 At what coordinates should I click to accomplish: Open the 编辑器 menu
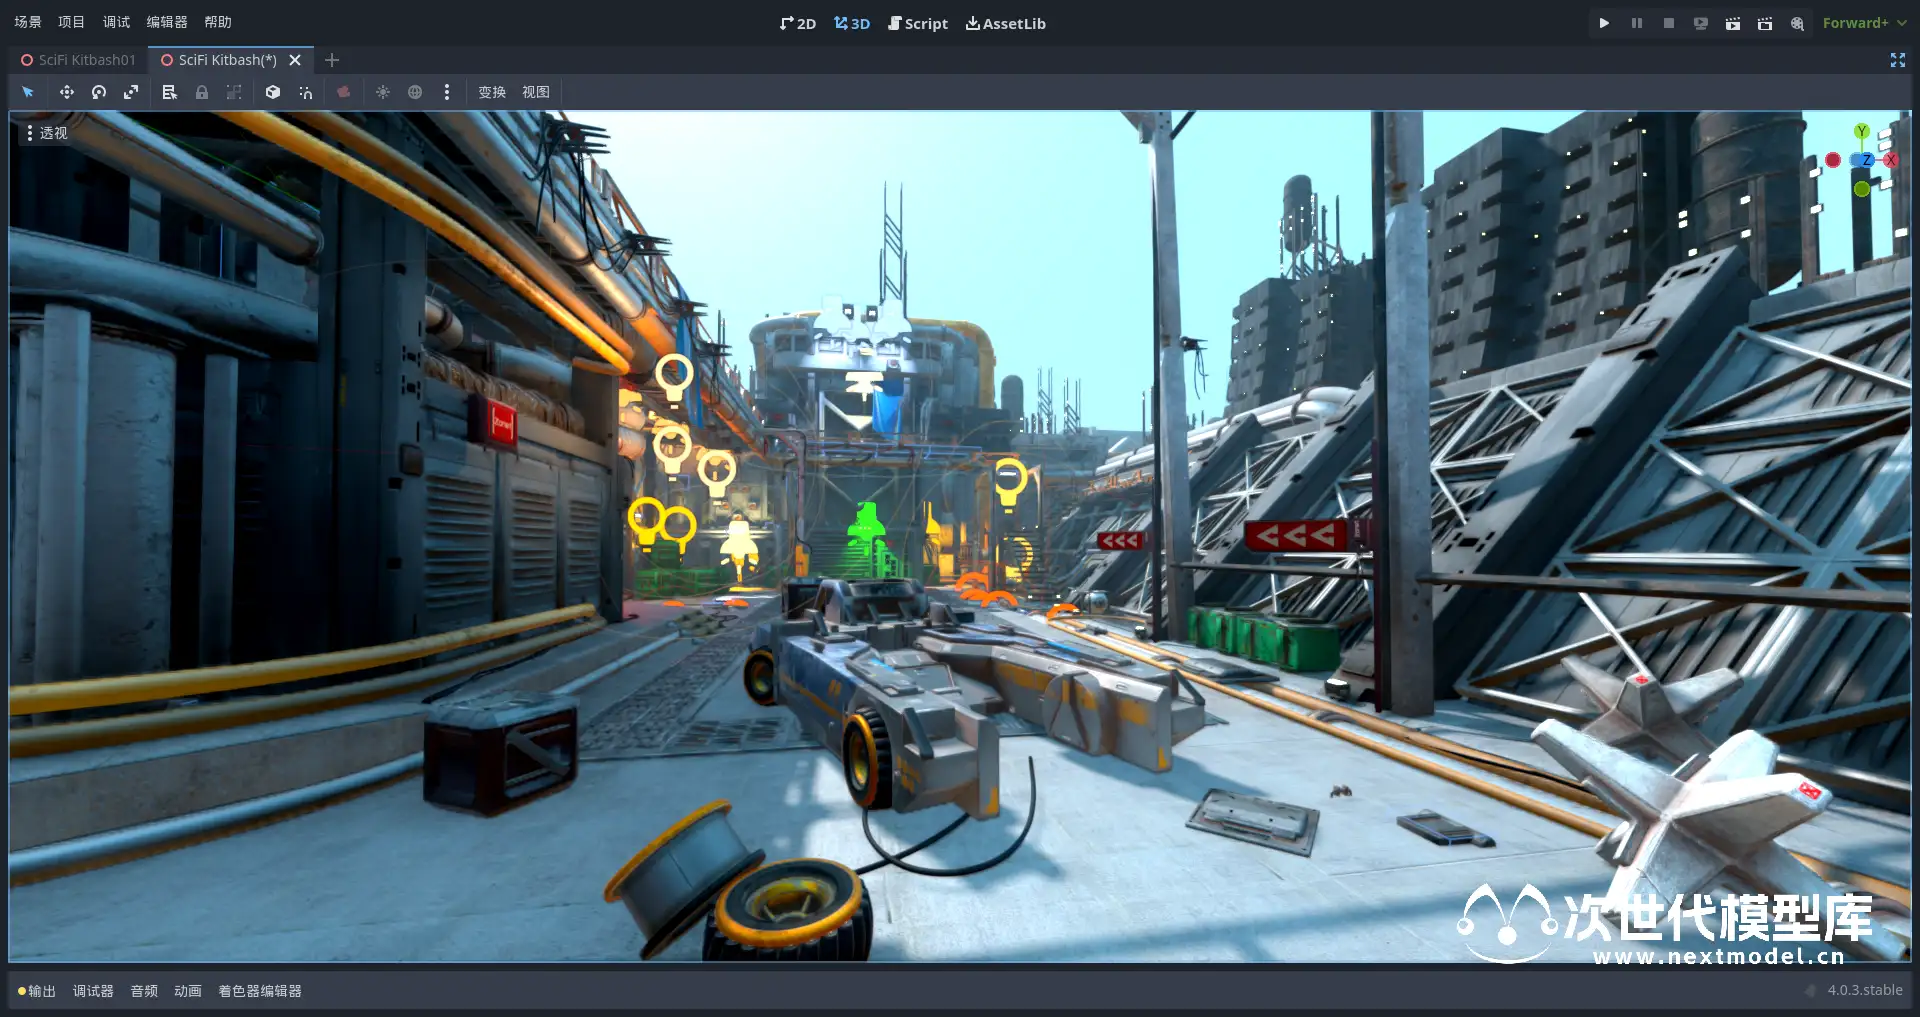tap(167, 22)
